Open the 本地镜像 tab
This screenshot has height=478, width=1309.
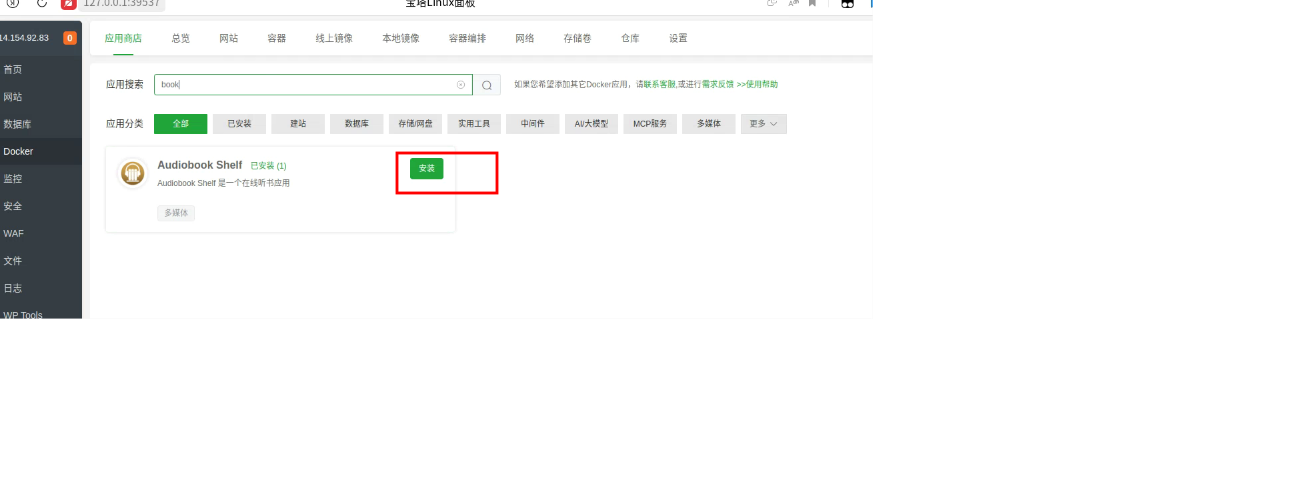coord(400,38)
